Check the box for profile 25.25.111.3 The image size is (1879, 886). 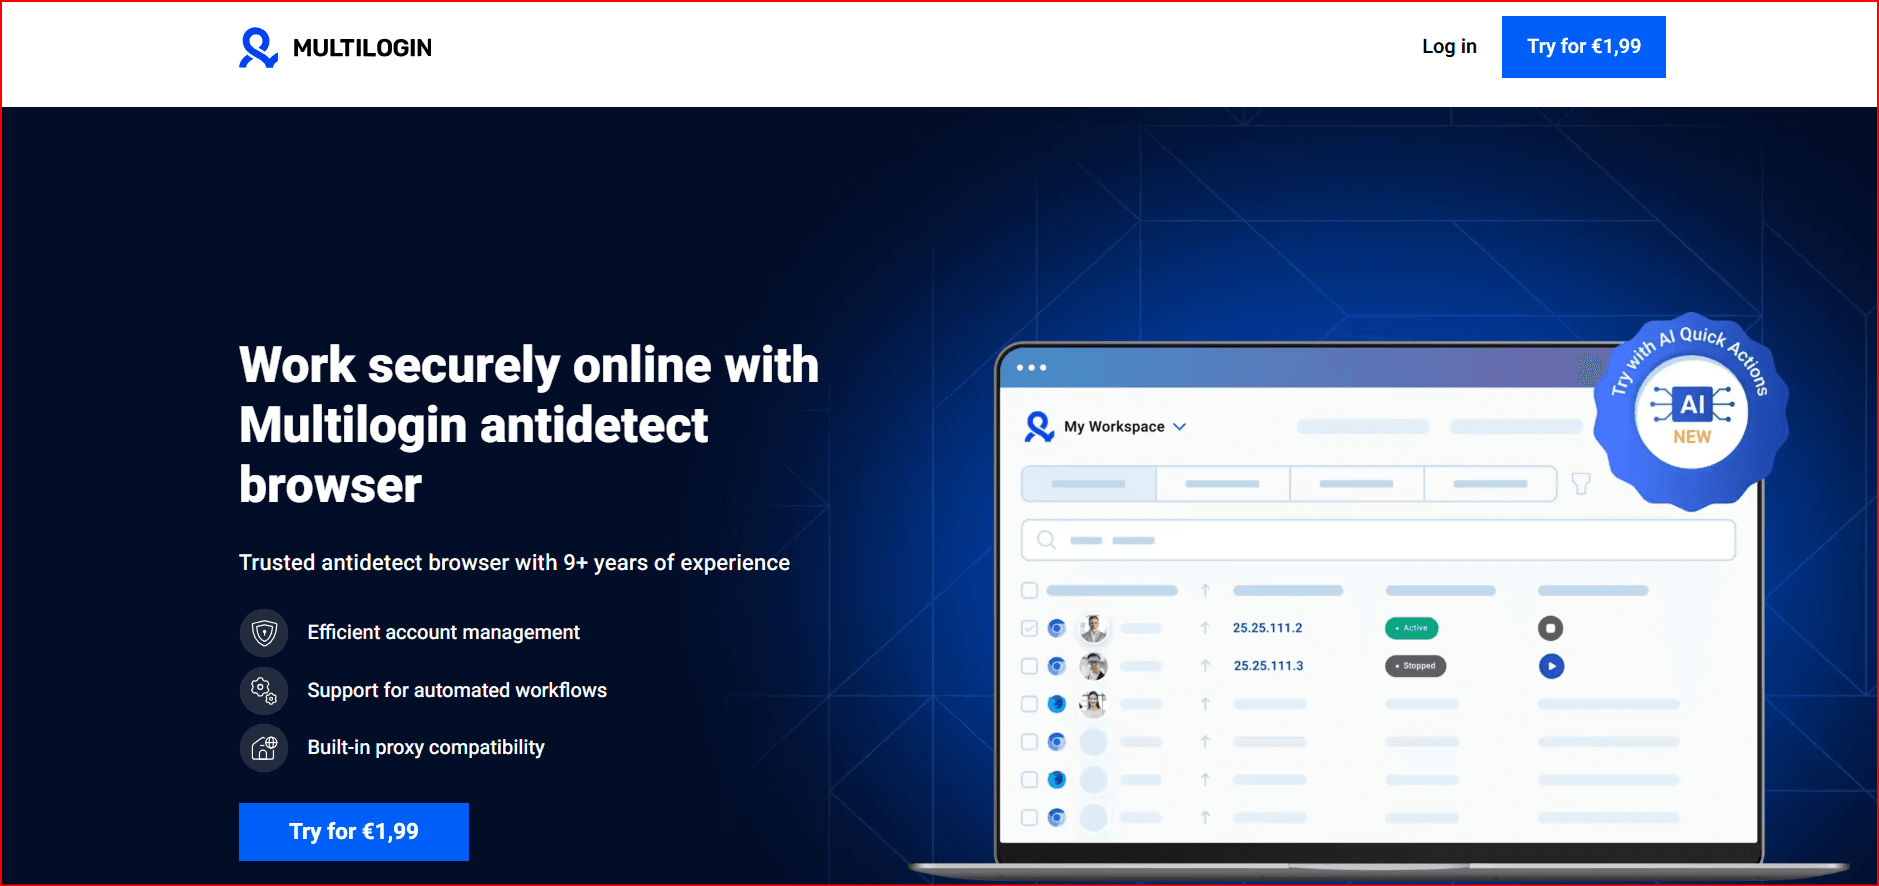coord(1029,666)
